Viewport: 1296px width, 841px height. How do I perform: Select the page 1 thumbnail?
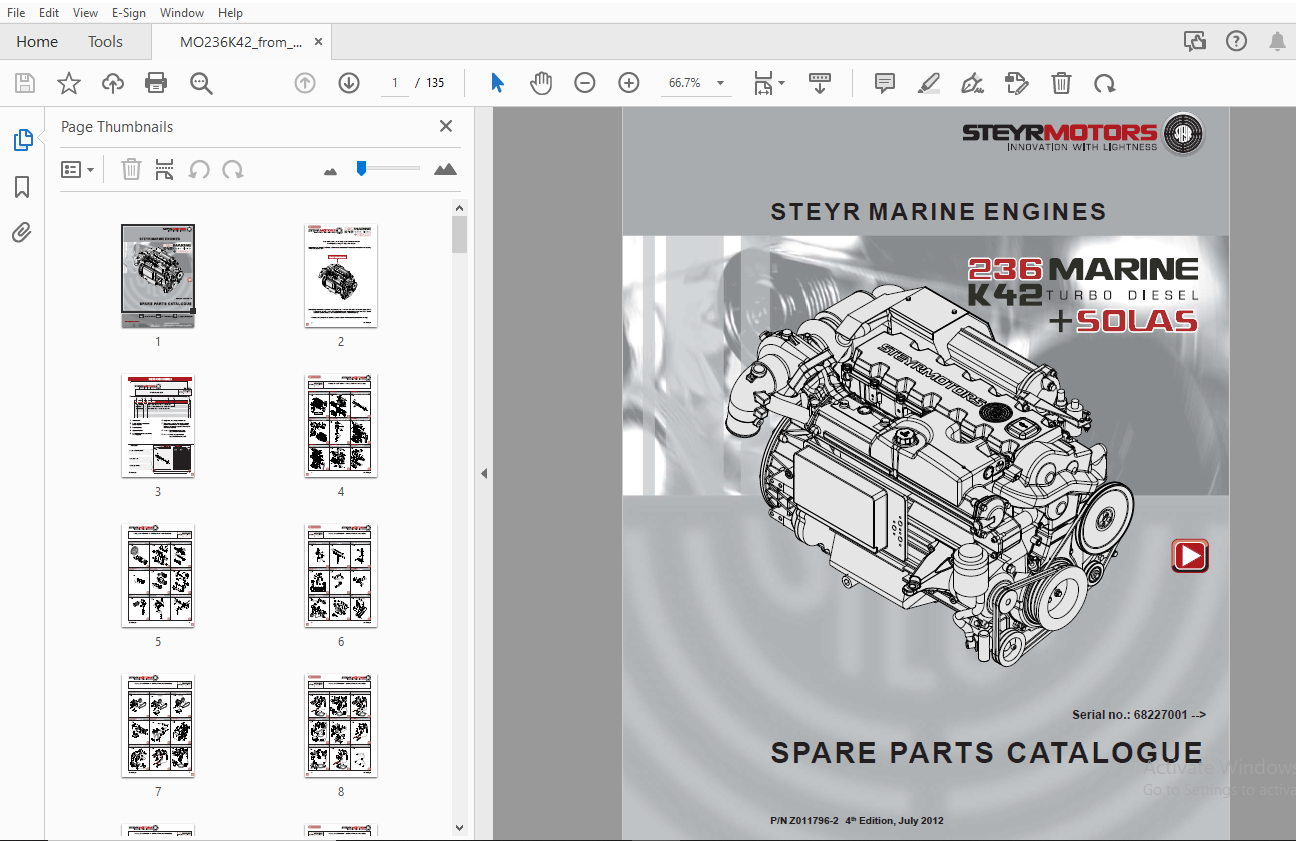[x=158, y=275]
